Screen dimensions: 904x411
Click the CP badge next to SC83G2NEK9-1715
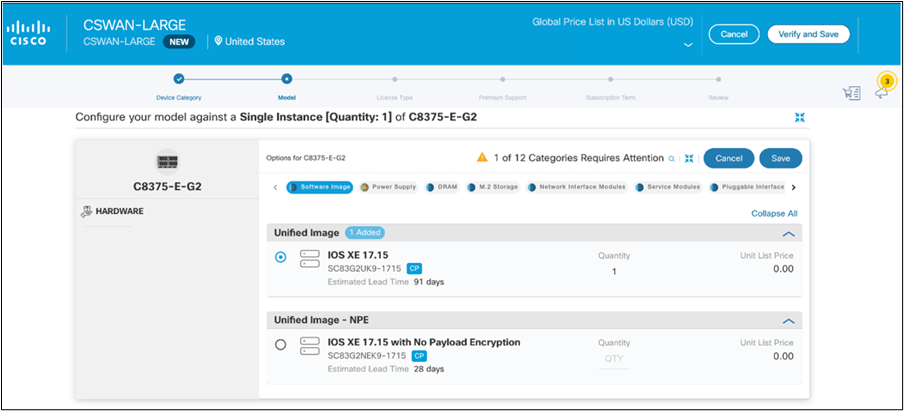[x=419, y=356]
